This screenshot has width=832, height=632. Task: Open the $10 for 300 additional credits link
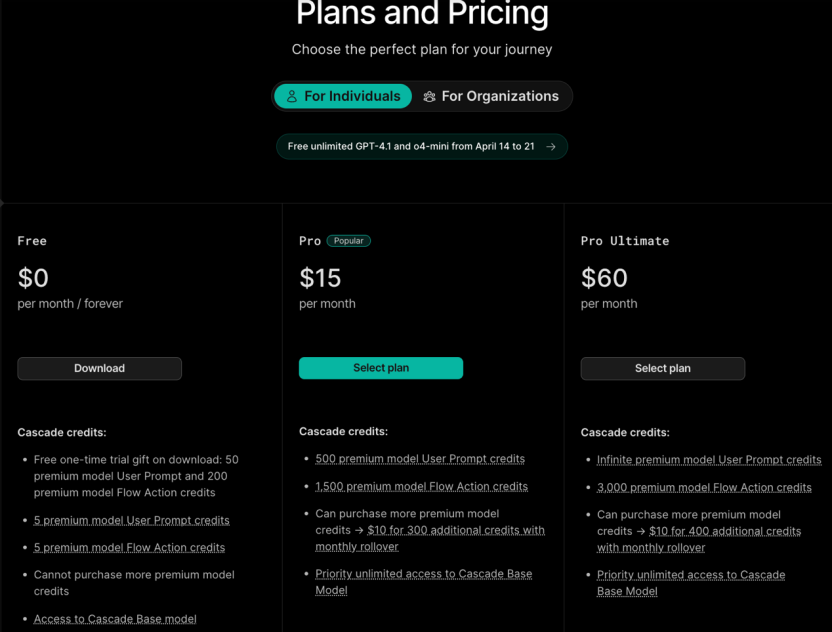[x=456, y=531]
